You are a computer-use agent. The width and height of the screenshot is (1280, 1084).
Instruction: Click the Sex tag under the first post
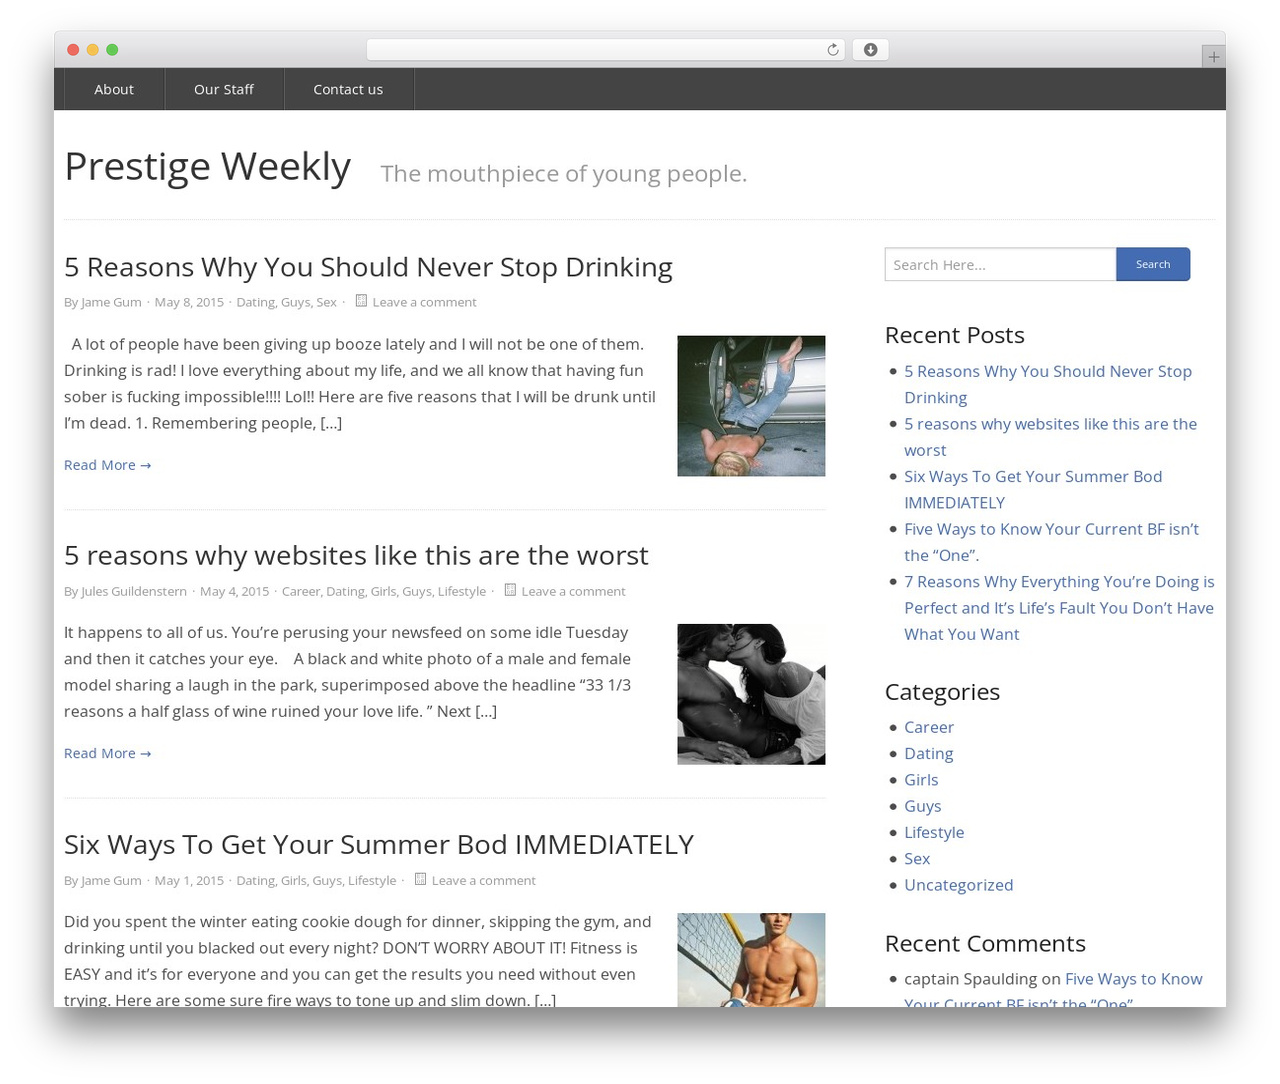click(326, 302)
